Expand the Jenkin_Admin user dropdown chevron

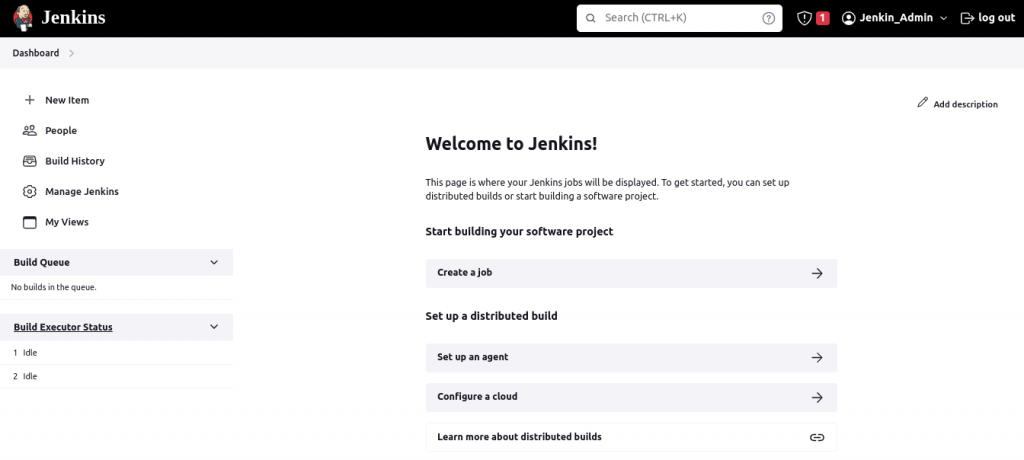point(943,18)
